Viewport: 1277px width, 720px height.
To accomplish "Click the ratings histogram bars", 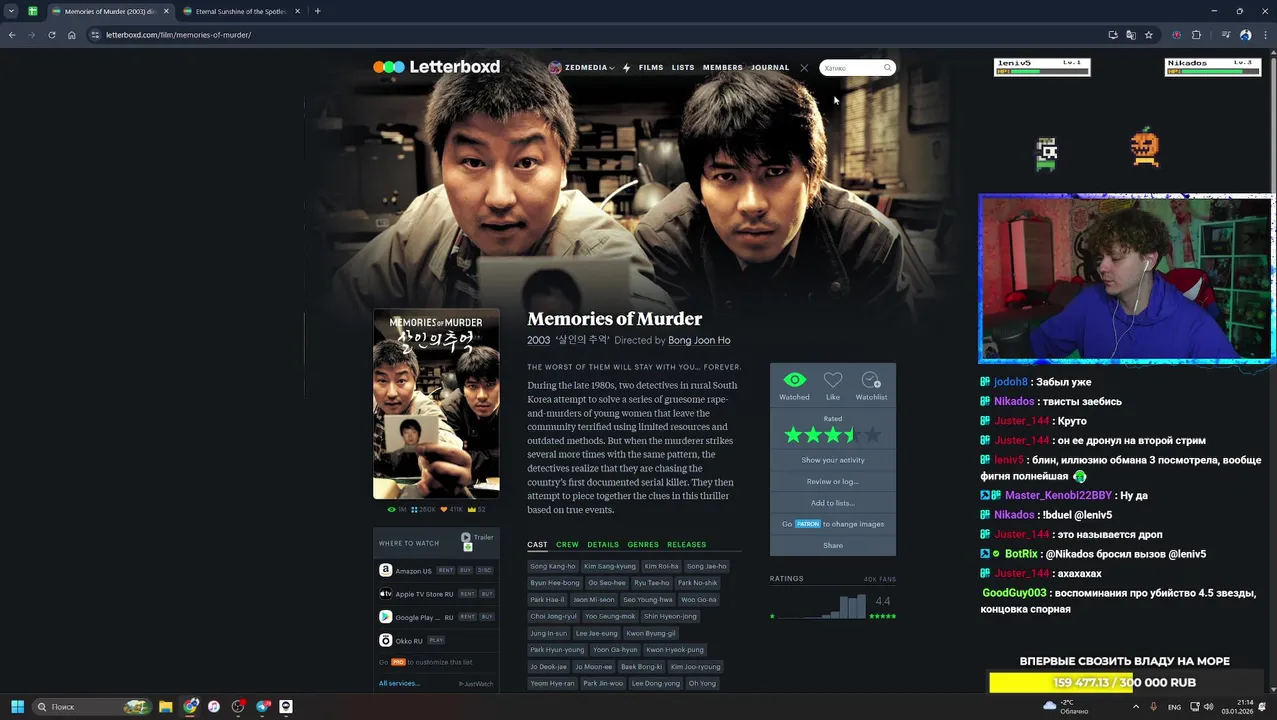I will (x=824, y=607).
